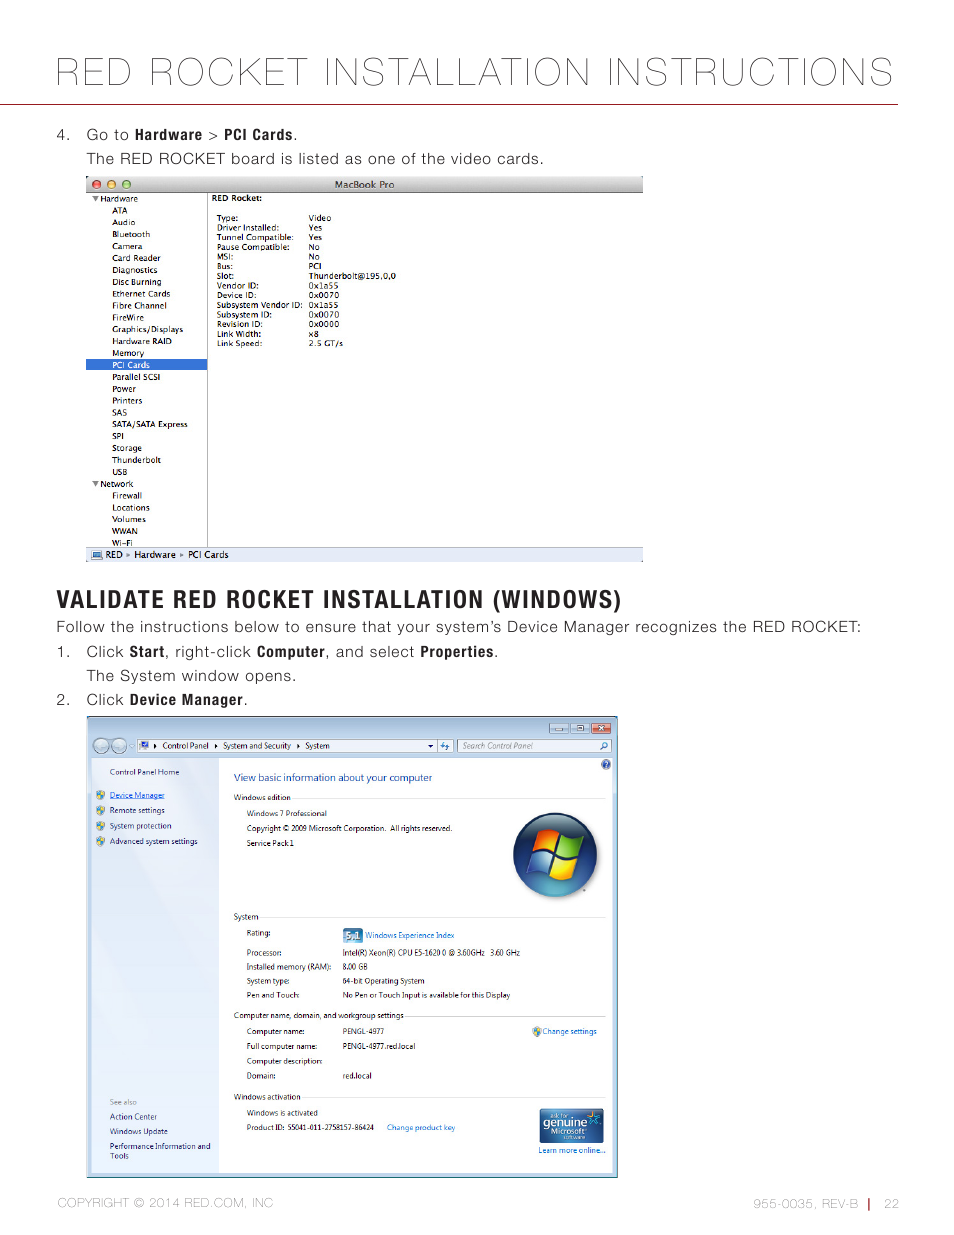
Task: Select Firewall under Network
Action: pos(127,496)
